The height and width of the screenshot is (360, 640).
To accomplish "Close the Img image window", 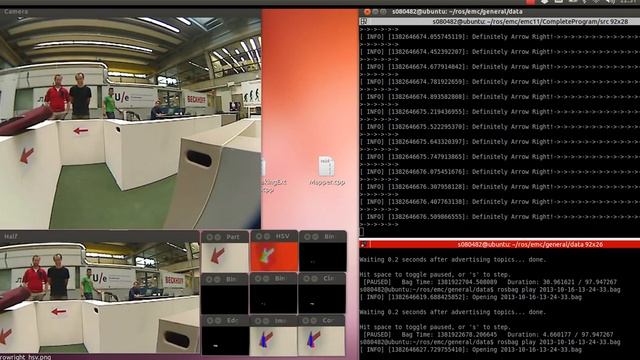I will 259,321.
